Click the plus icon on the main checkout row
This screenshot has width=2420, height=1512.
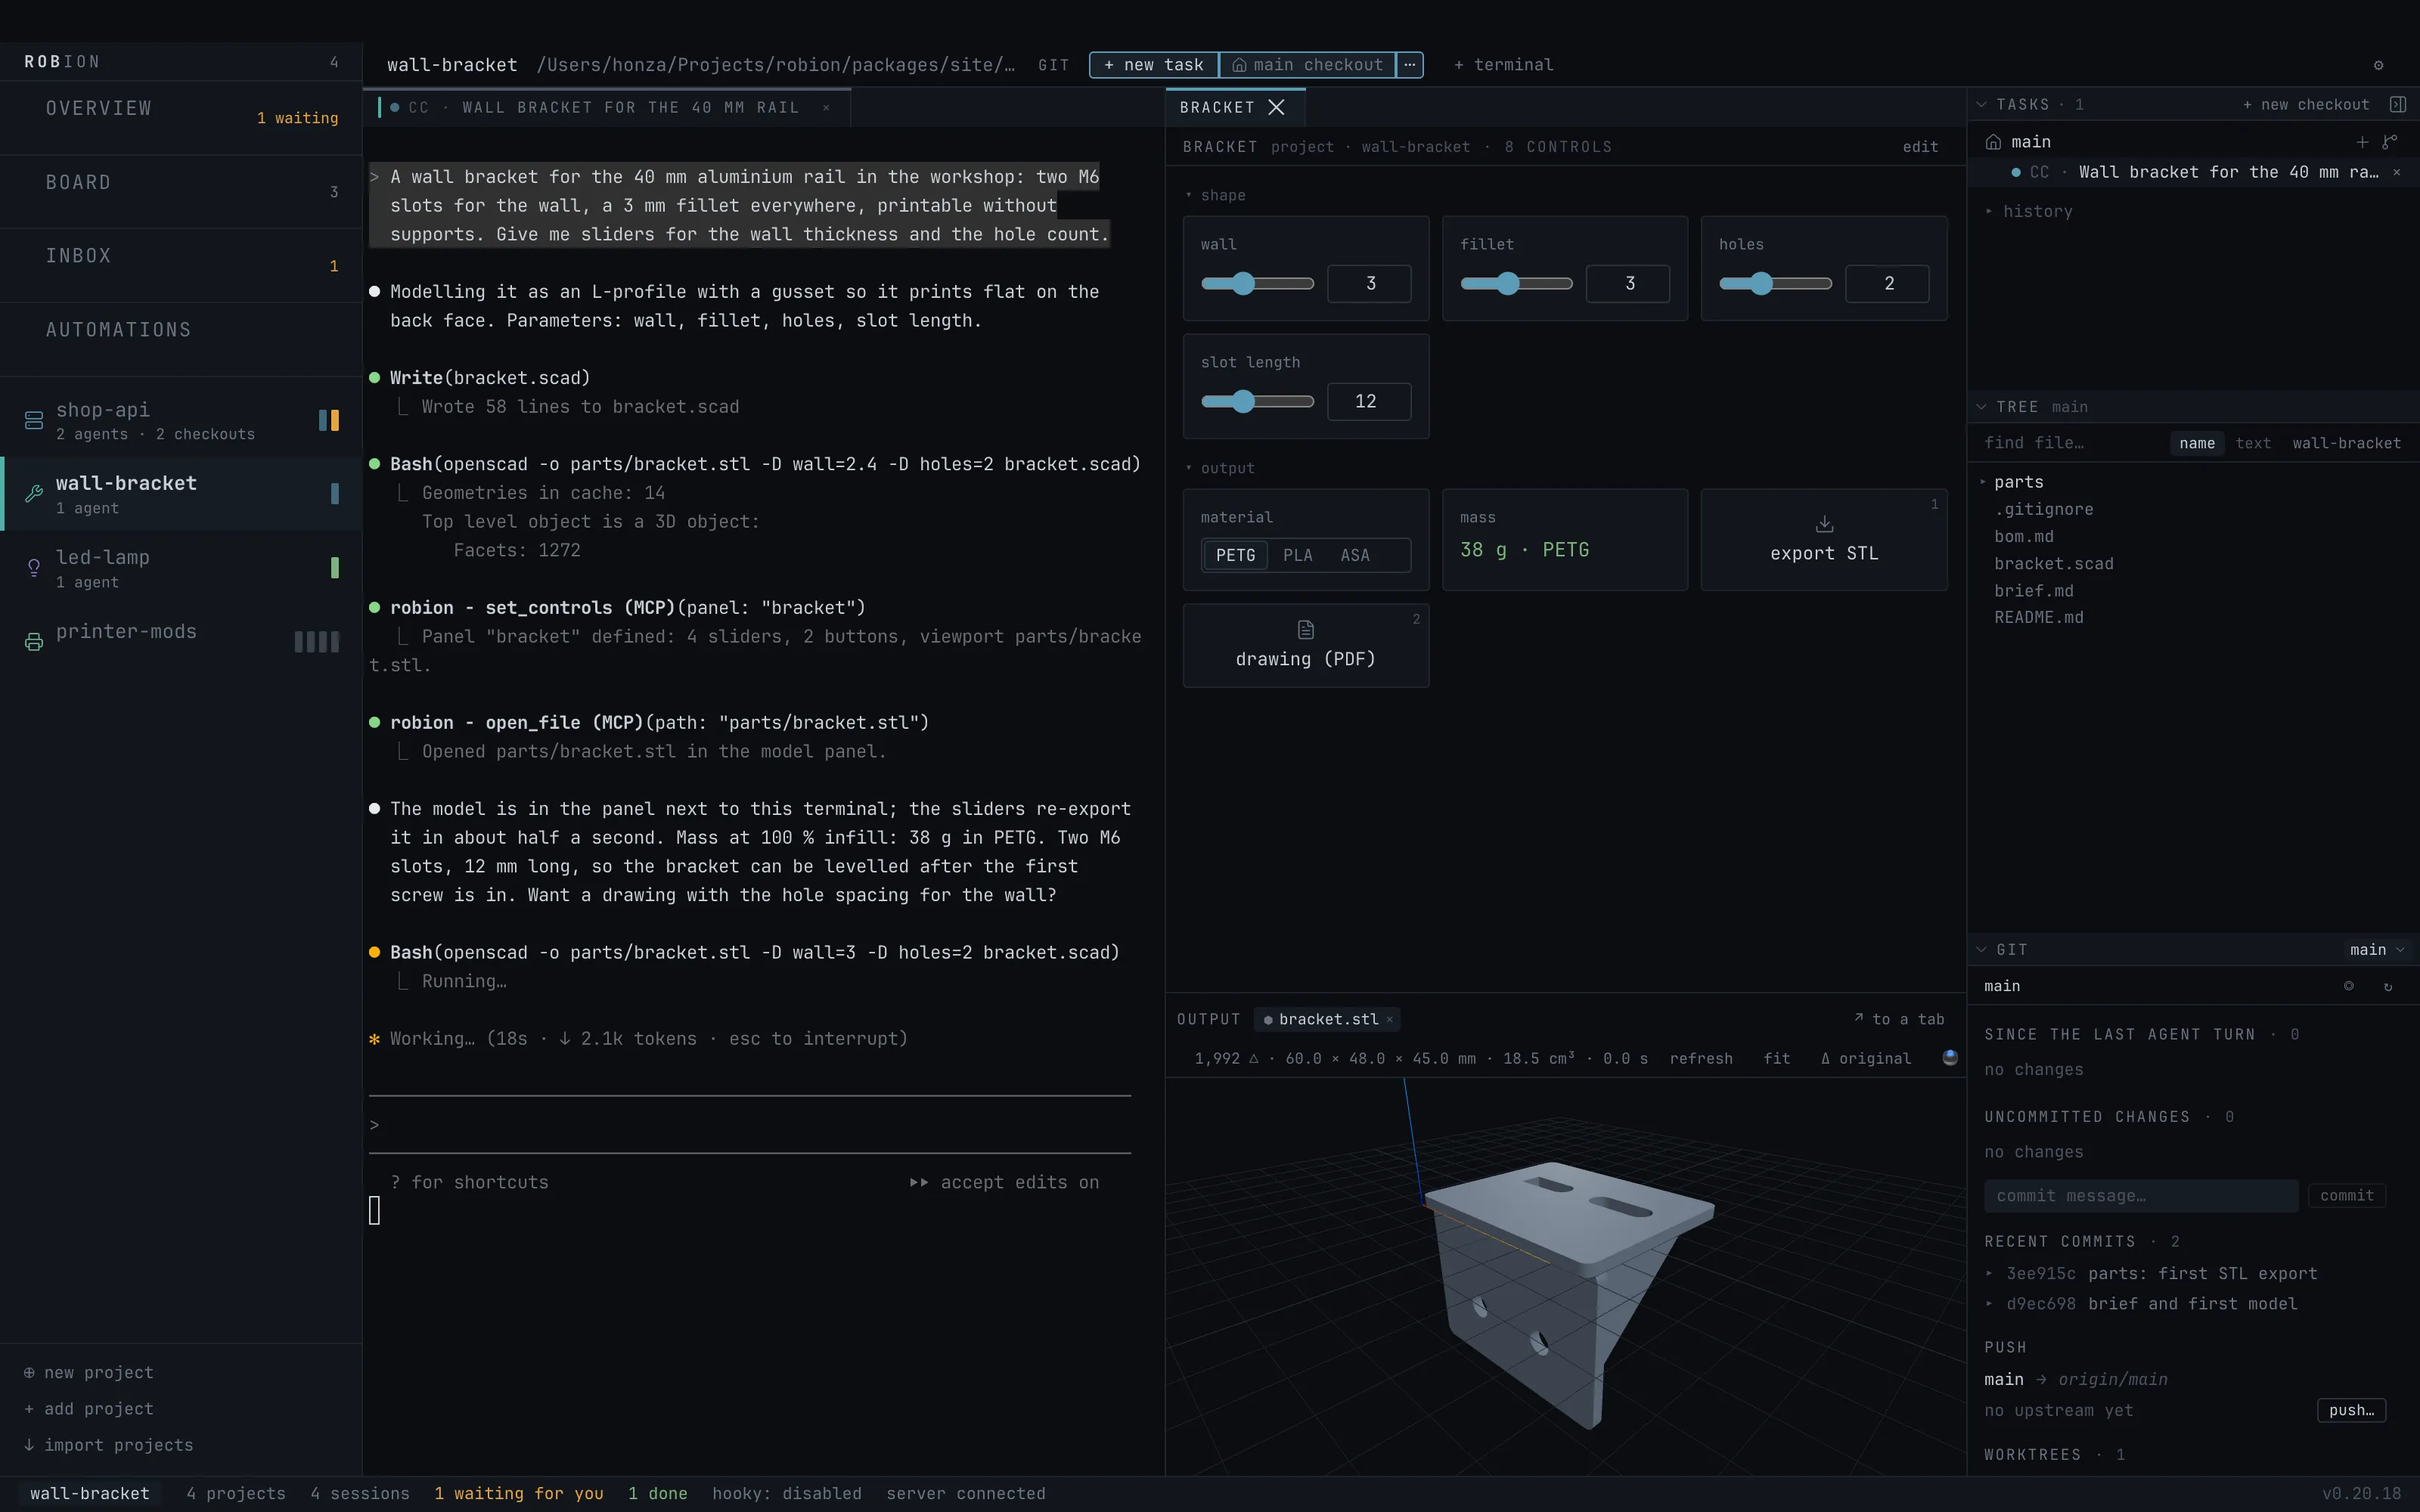[2362, 142]
